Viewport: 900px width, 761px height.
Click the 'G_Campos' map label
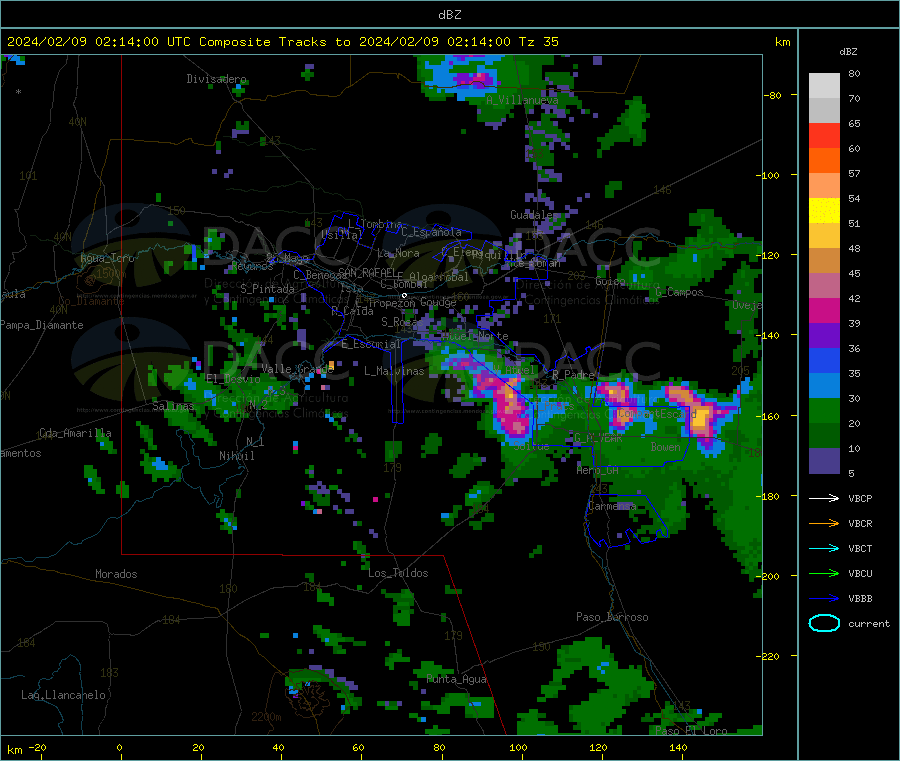[x=680, y=292]
